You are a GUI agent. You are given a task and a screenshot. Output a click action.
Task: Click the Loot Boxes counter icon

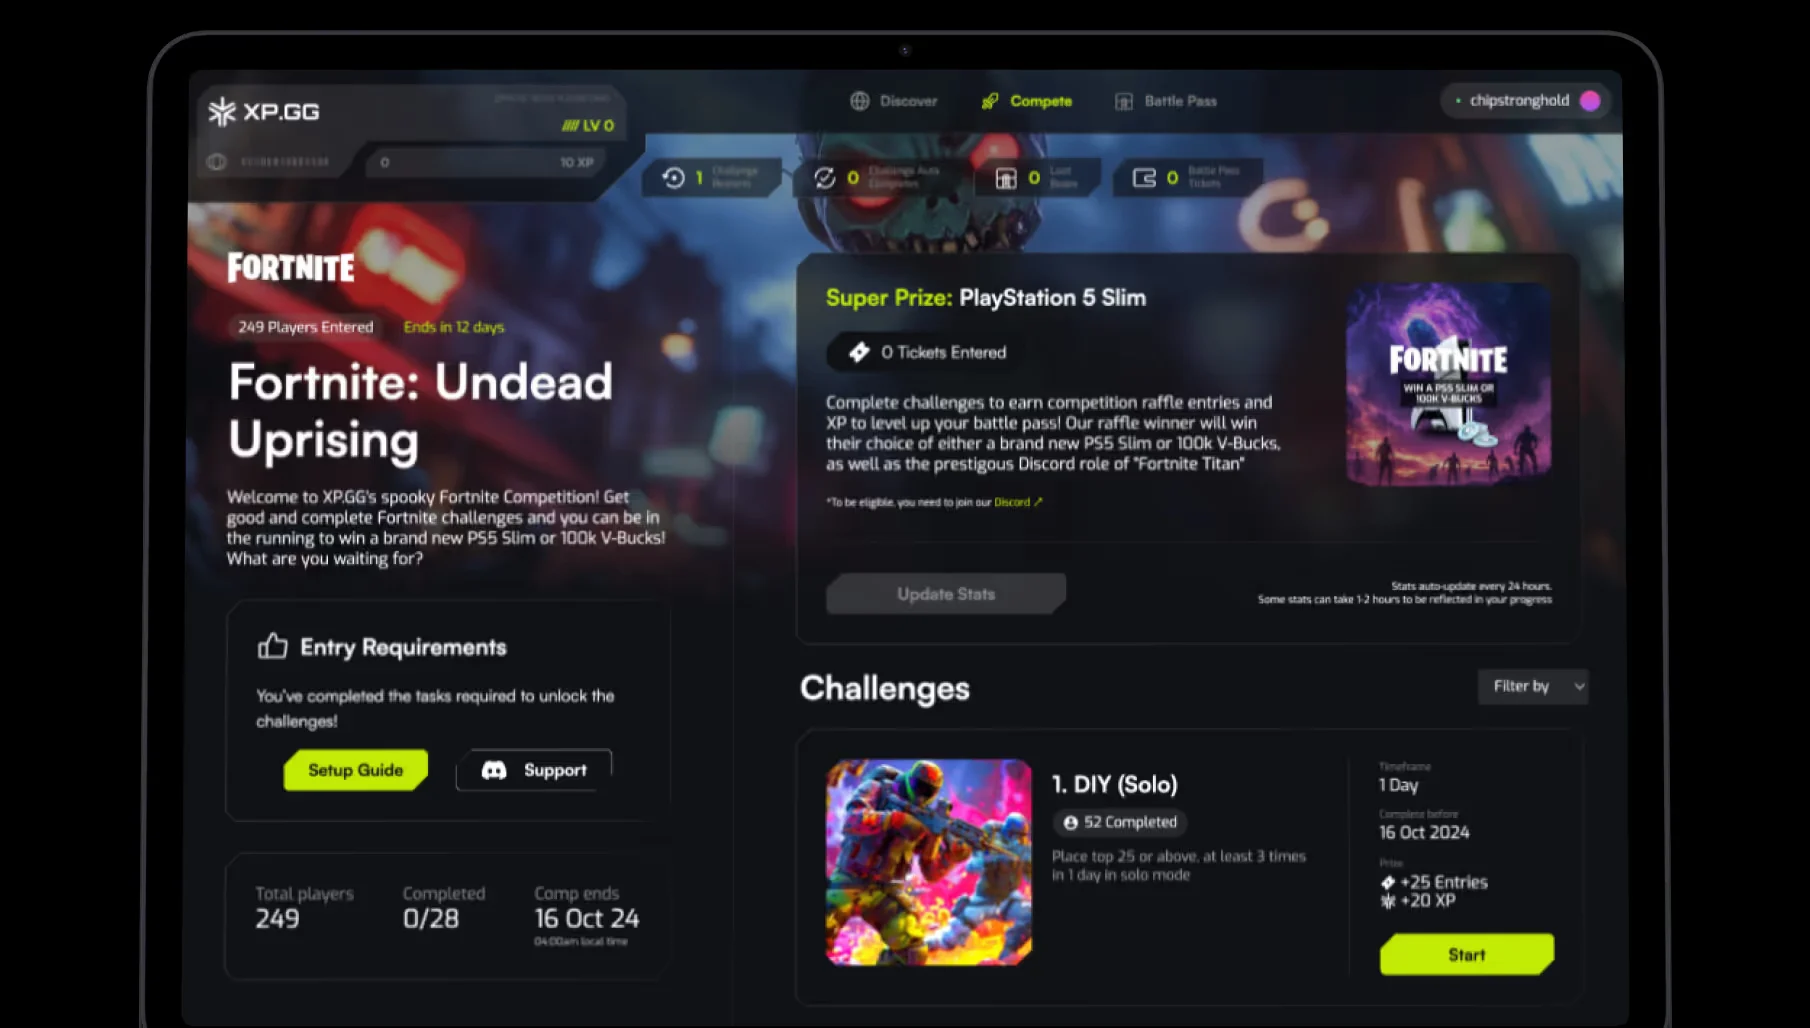[x=1006, y=178]
